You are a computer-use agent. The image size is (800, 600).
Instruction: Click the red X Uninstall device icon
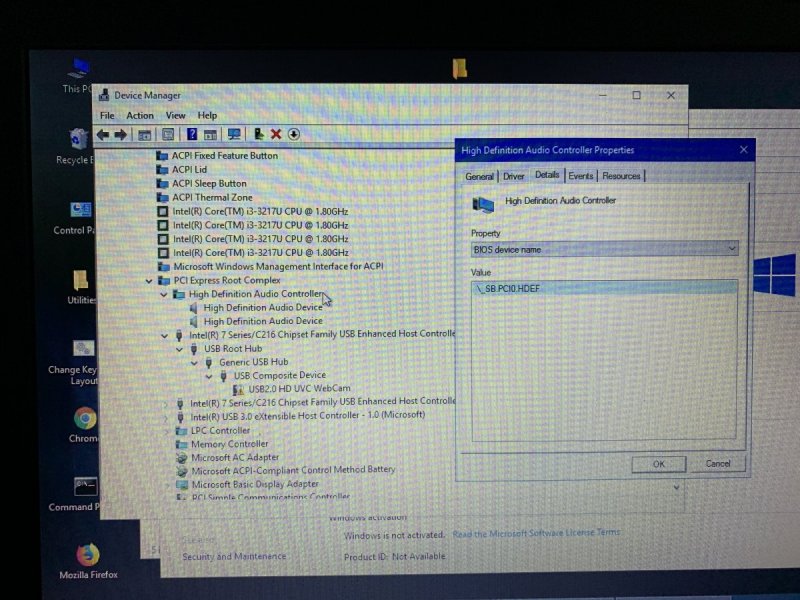(x=276, y=134)
